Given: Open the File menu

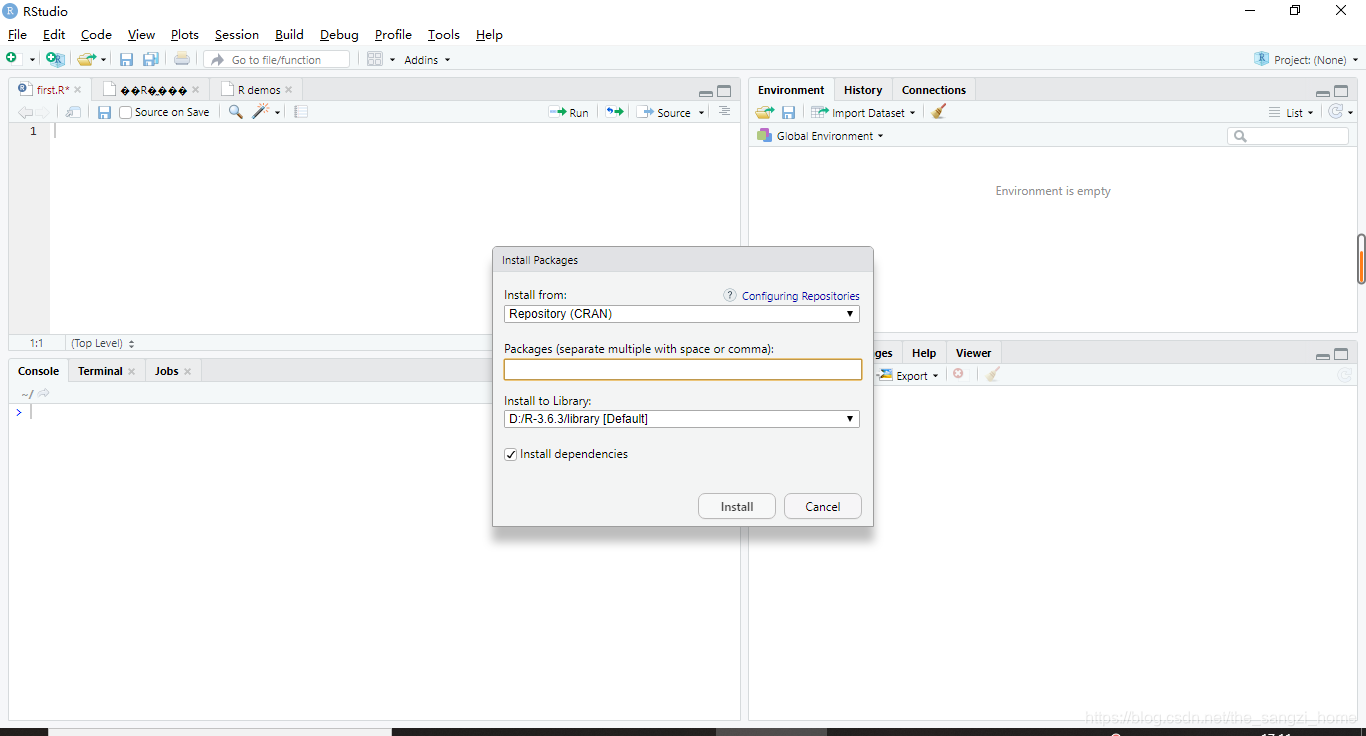Looking at the screenshot, I should click(x=17, y=34).
